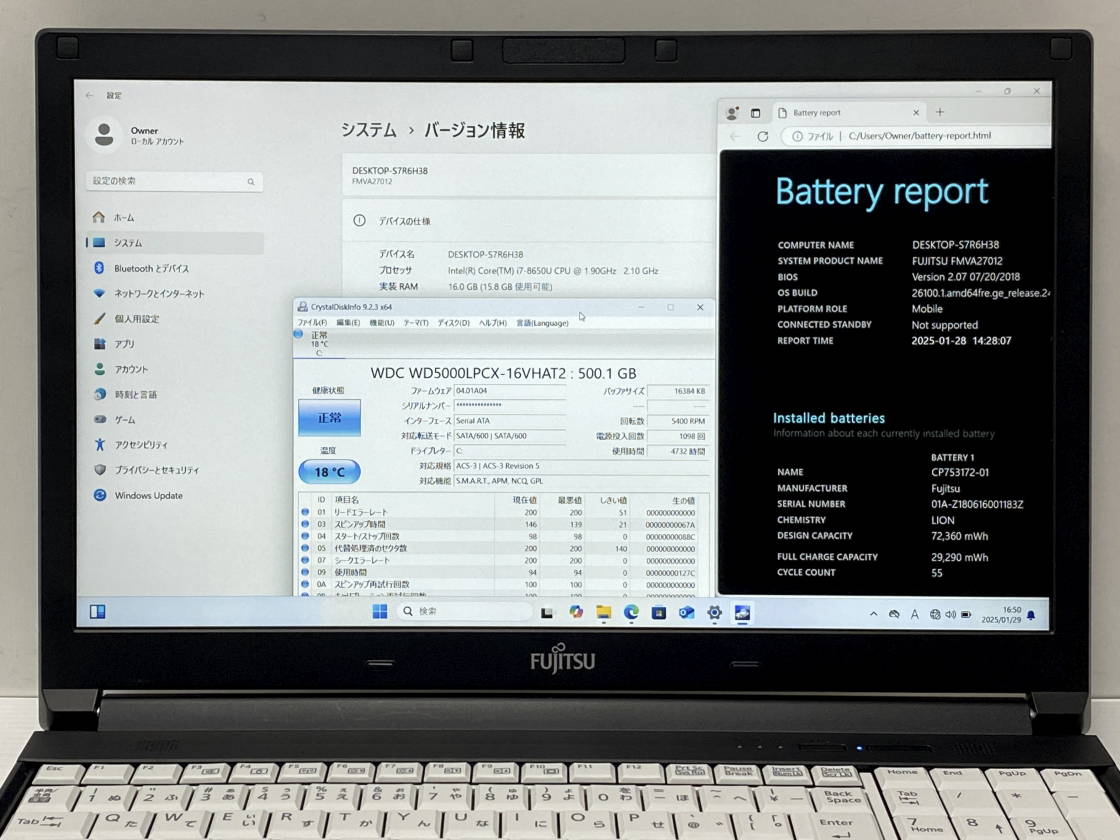
Task: Open Edge tab actions menu icon
Action: (755, 113)
